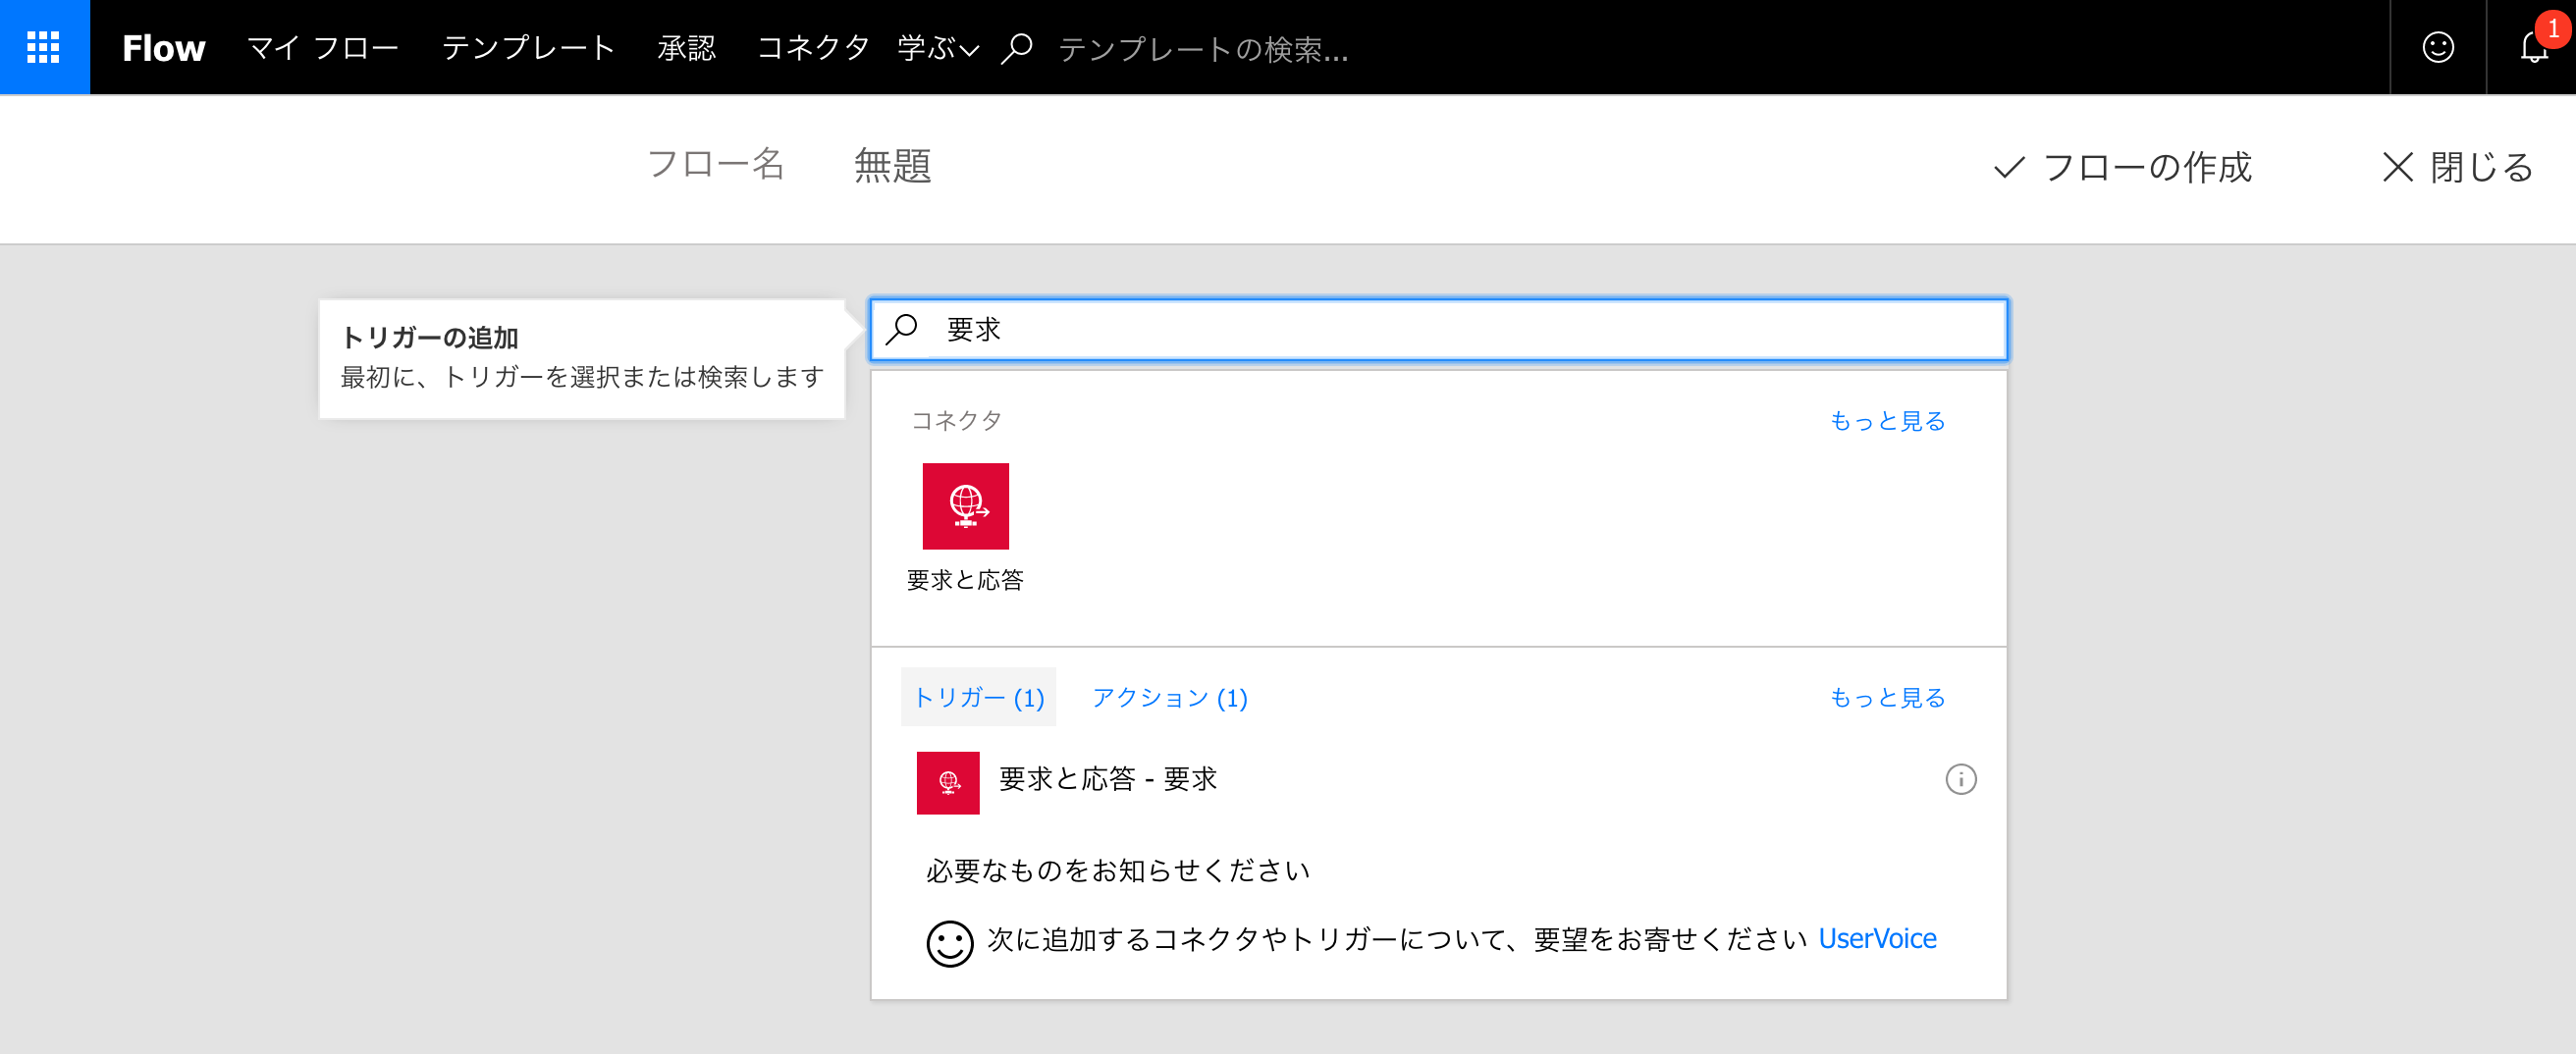Open the UserVoice link
Screen dimensions: 2576x1054
pyautogui.click(x=1876, y=938)
